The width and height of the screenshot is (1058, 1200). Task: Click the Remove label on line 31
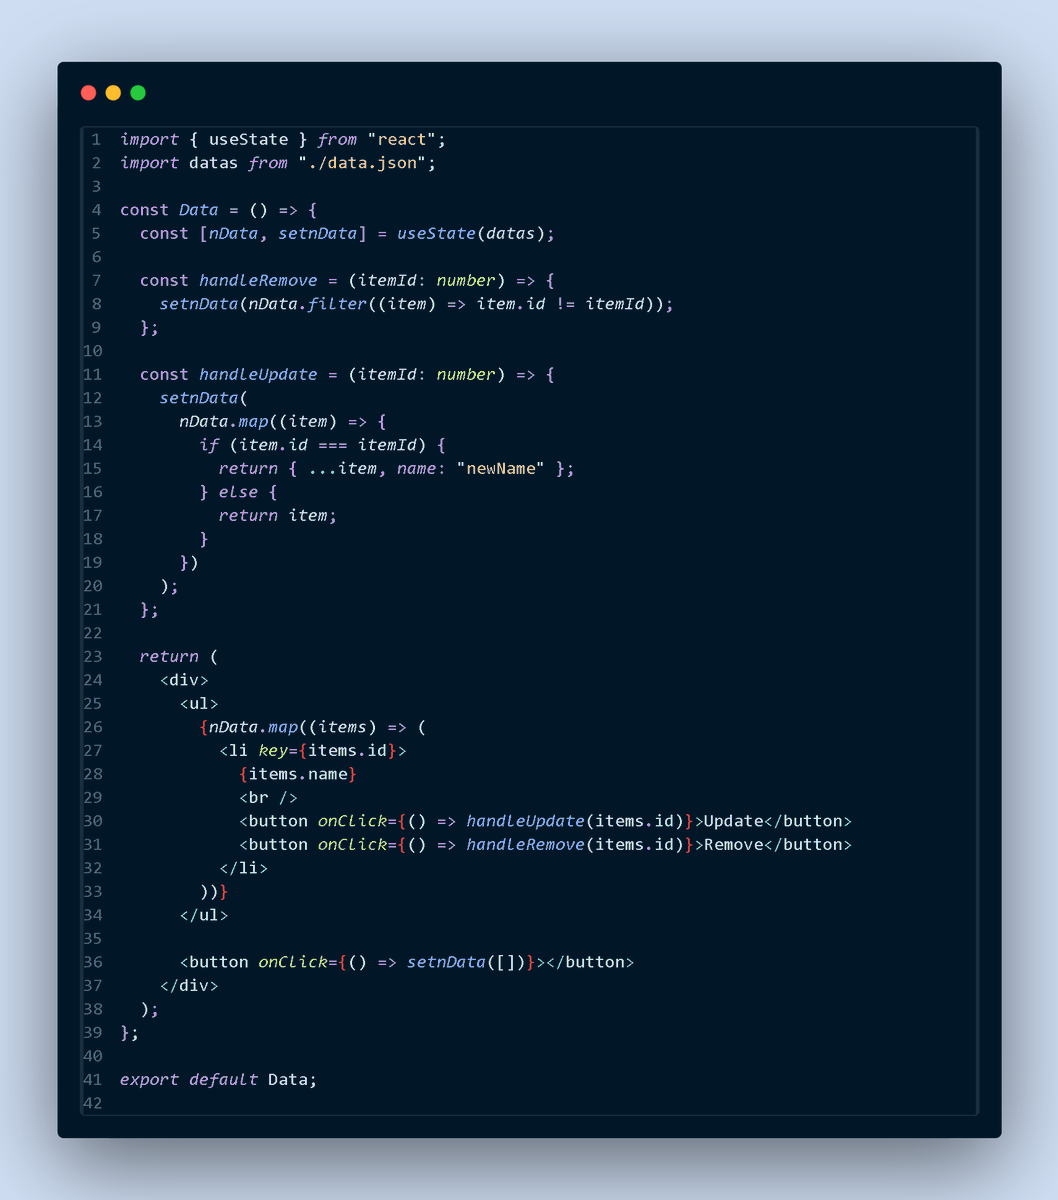click(734, 845)
